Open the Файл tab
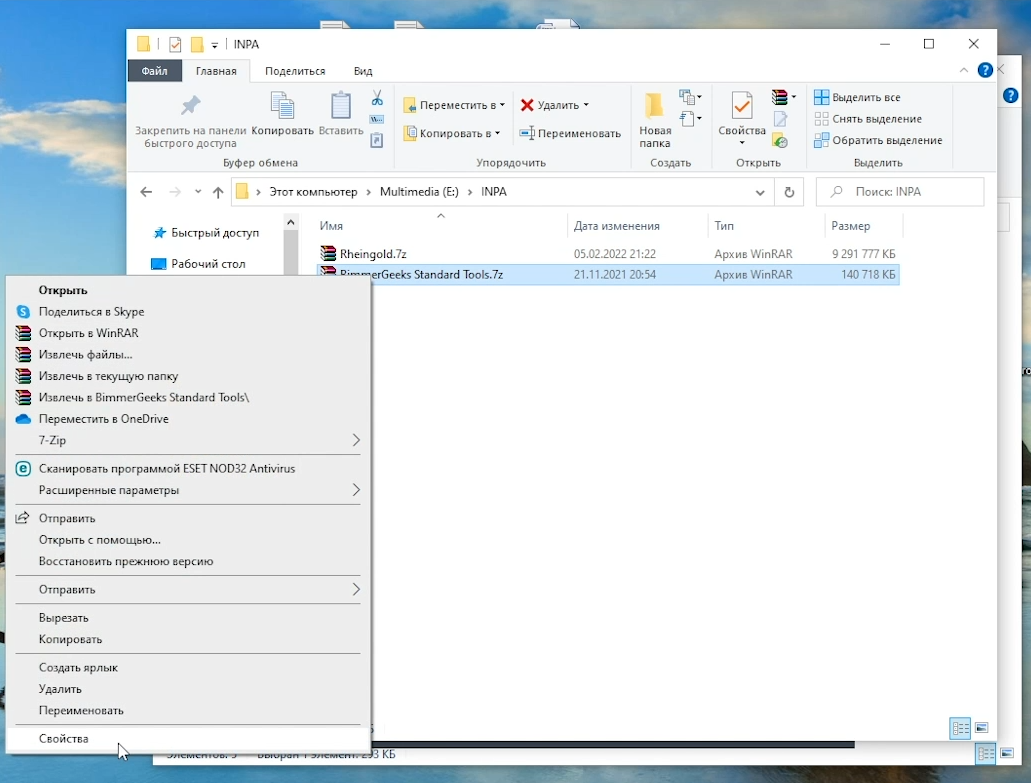 tap(155, 71)
